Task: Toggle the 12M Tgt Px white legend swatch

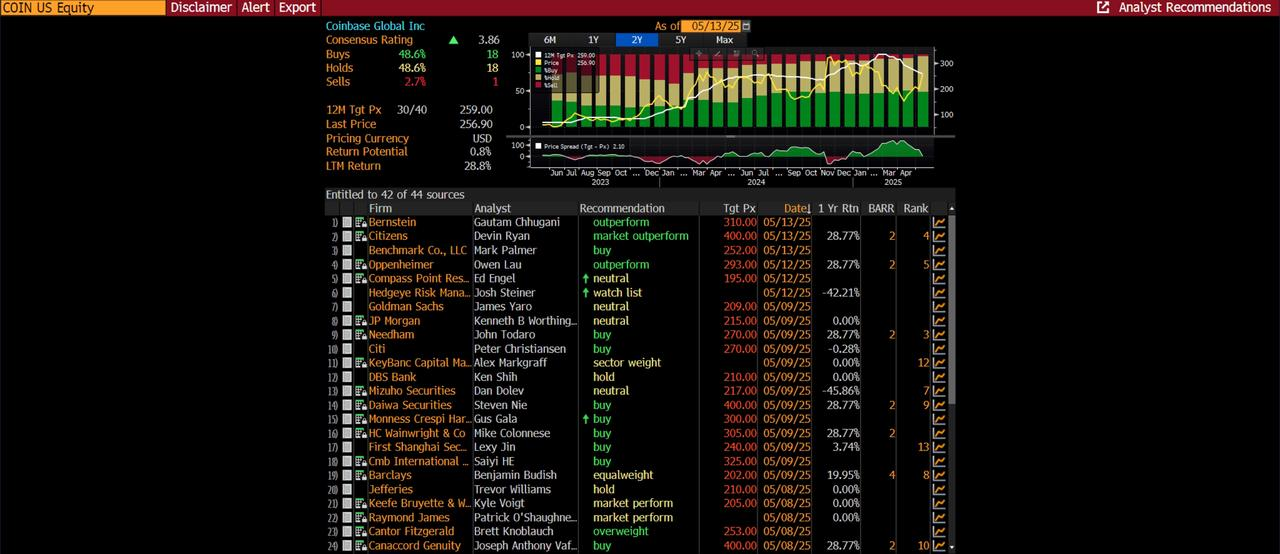Action: point(538,55)
